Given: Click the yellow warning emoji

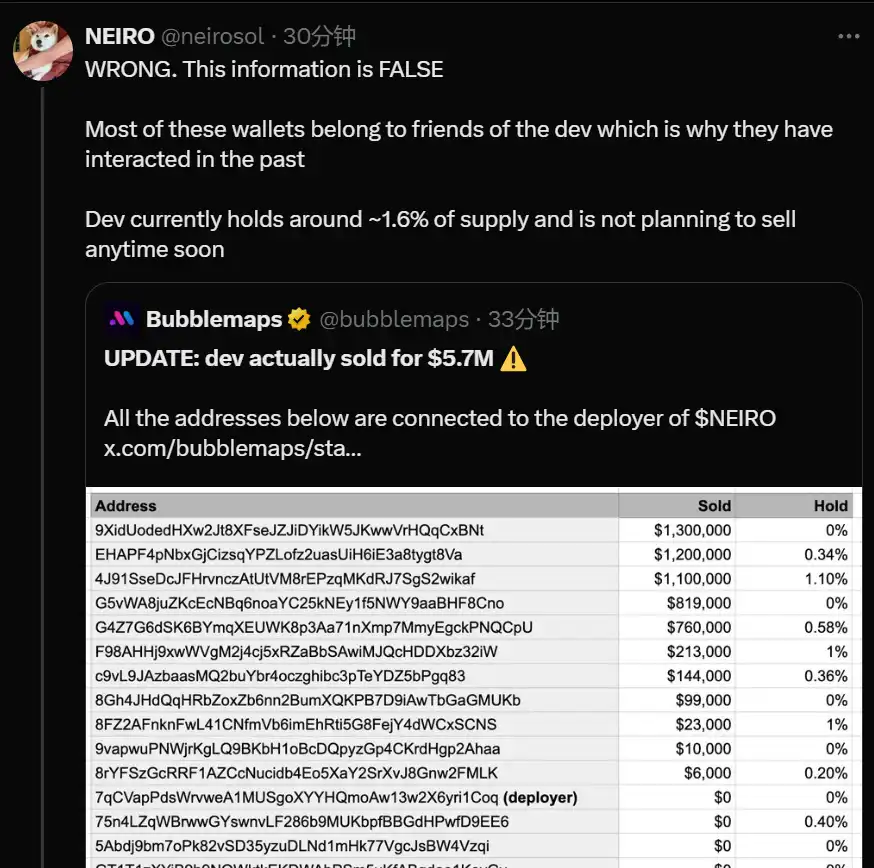Looking at the screenshot, I should tap(513, 358).
